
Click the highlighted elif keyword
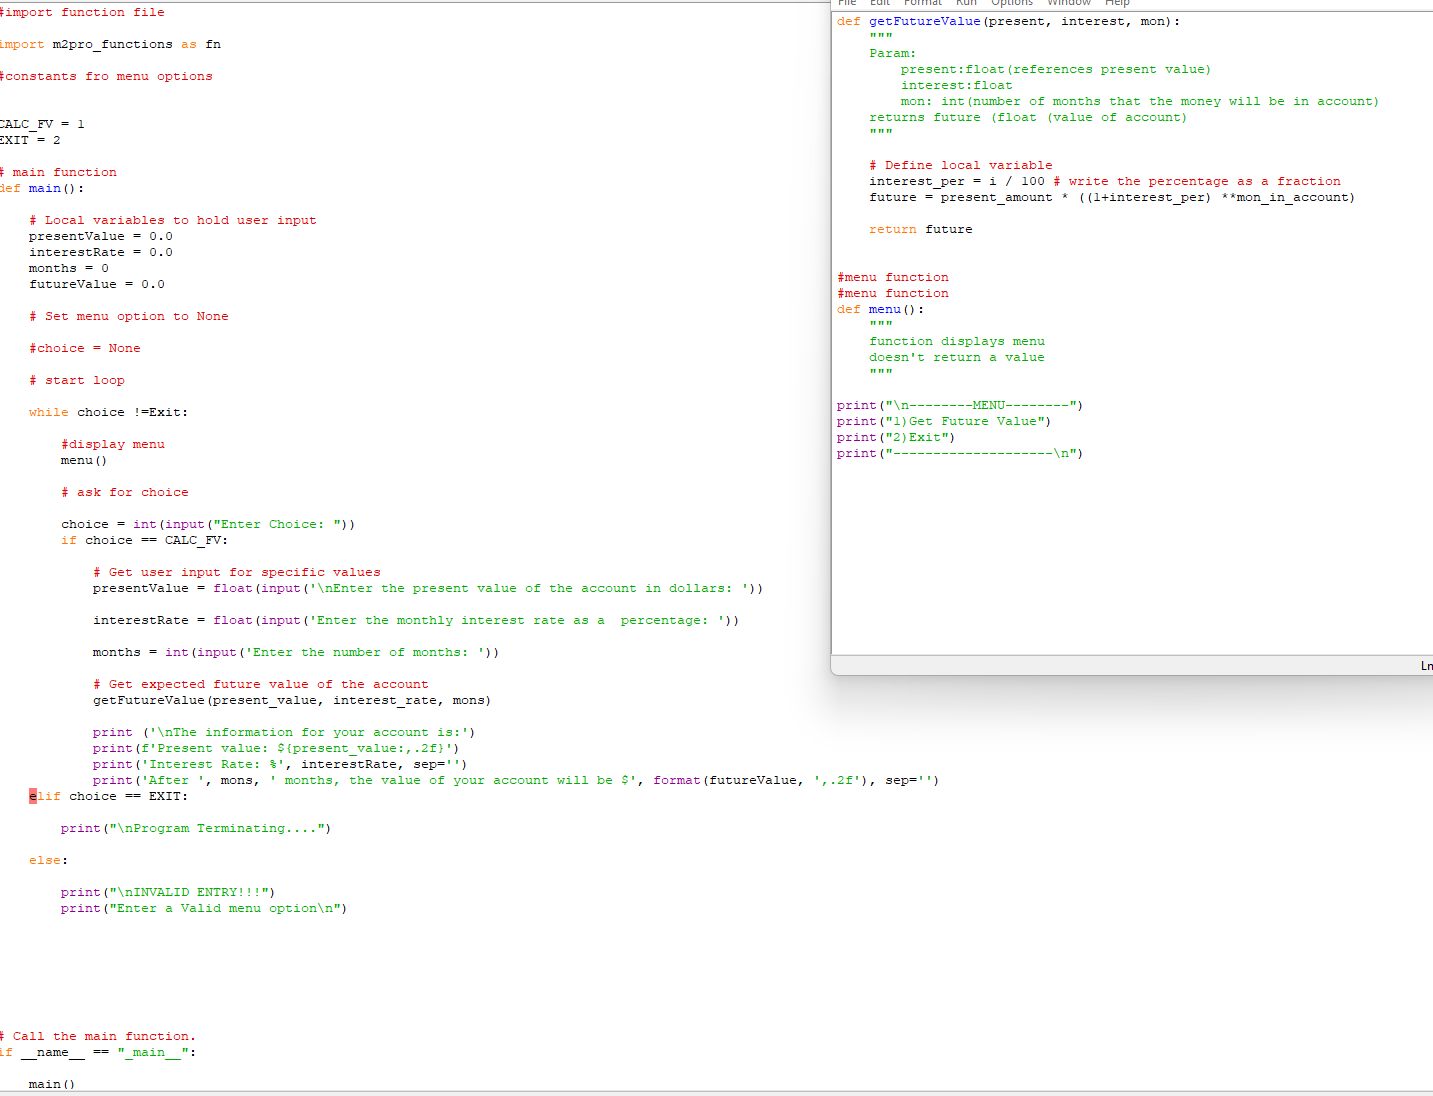[x=42, y=796]
